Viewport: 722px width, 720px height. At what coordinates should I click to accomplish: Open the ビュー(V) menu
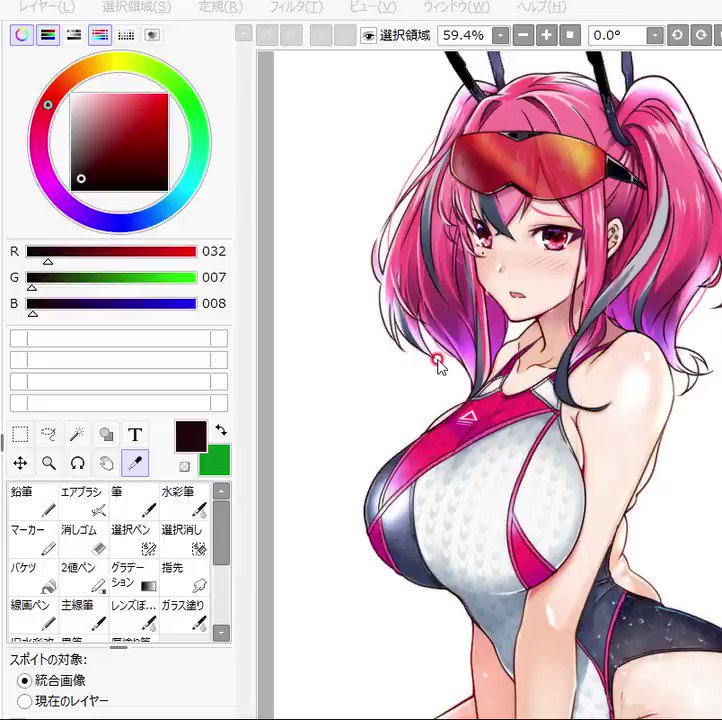(x=373, y=7)
